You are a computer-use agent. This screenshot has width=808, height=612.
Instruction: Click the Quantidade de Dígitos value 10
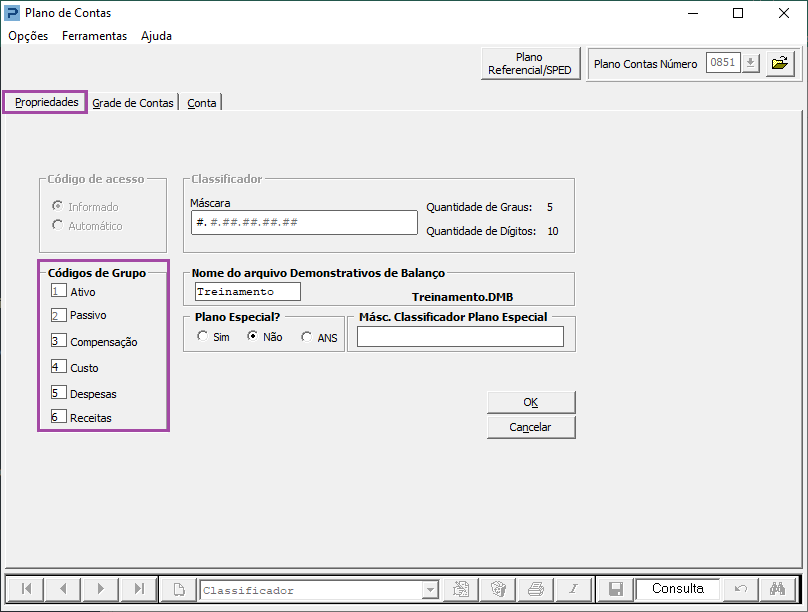tap(553, 231)
